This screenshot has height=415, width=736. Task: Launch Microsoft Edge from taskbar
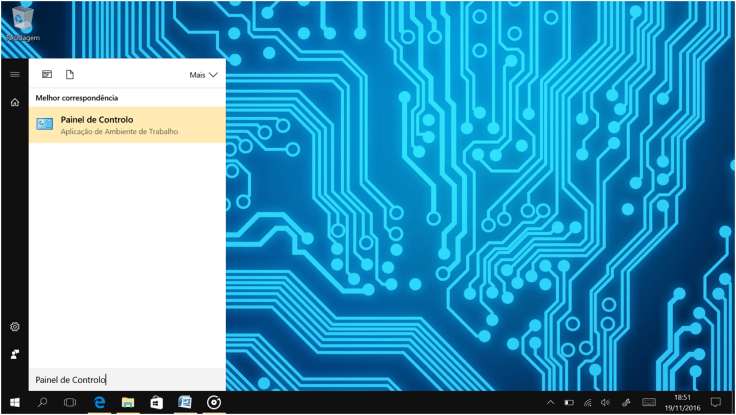[x=99, y=403]
